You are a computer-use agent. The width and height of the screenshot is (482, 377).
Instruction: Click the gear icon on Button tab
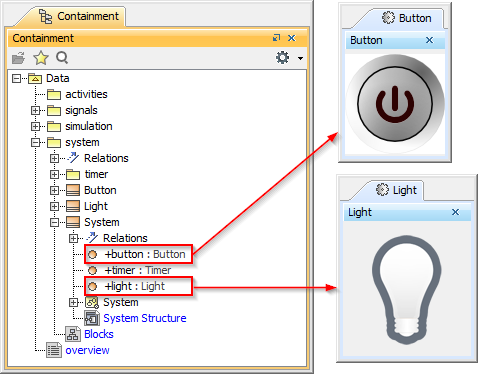coord(388,18)
